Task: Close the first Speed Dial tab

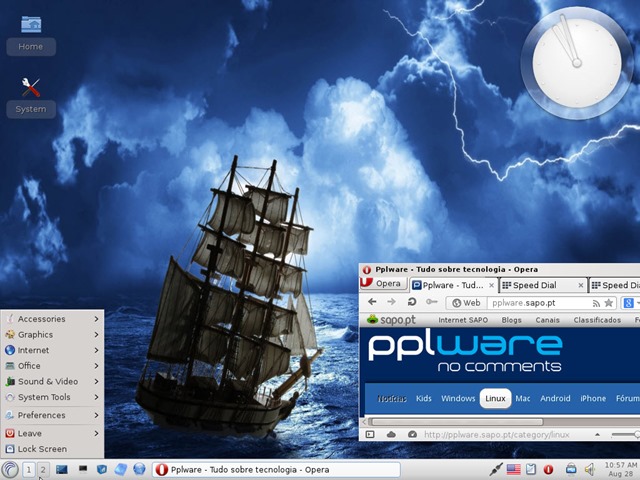Action: coord(581,285)
